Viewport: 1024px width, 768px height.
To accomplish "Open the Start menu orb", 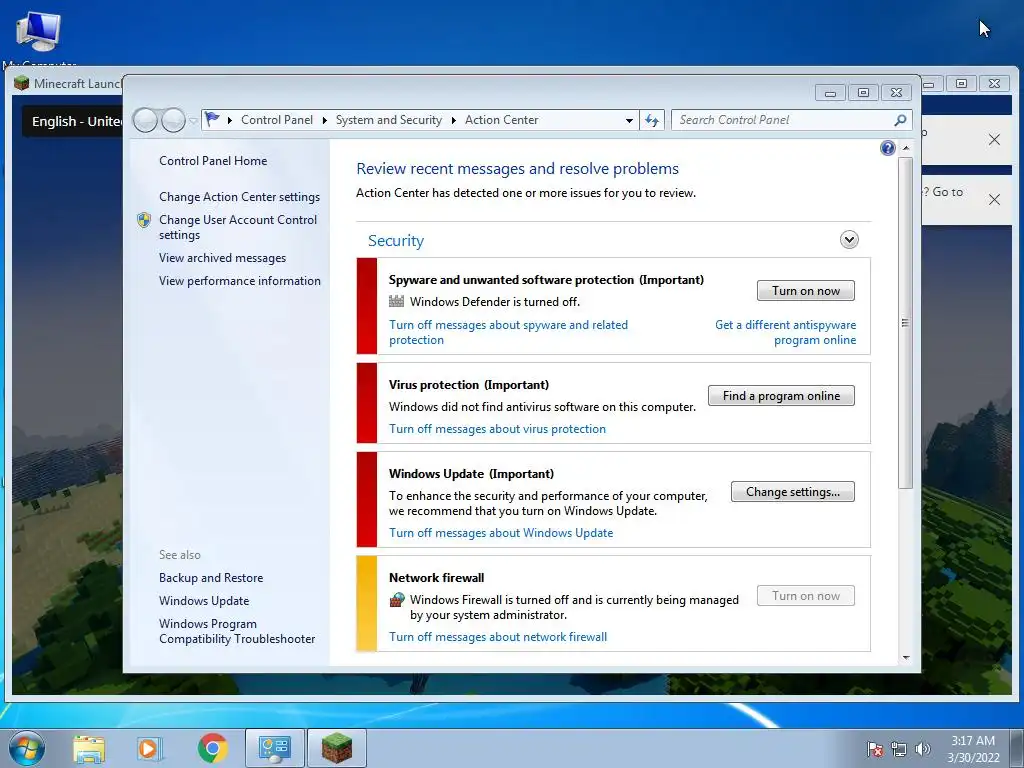I will pos(26,748).
